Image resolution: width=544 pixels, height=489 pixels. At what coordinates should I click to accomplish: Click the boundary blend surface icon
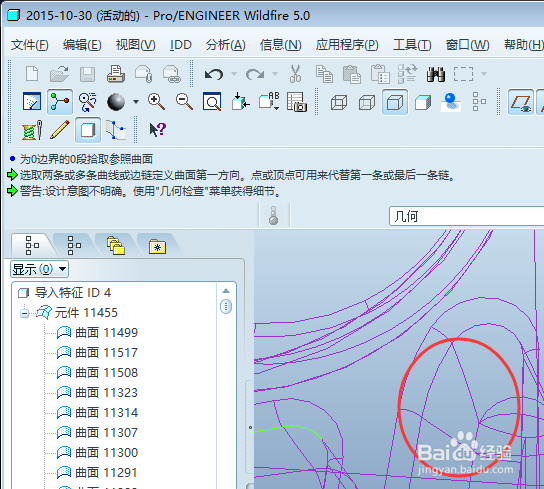click(116, 130)
